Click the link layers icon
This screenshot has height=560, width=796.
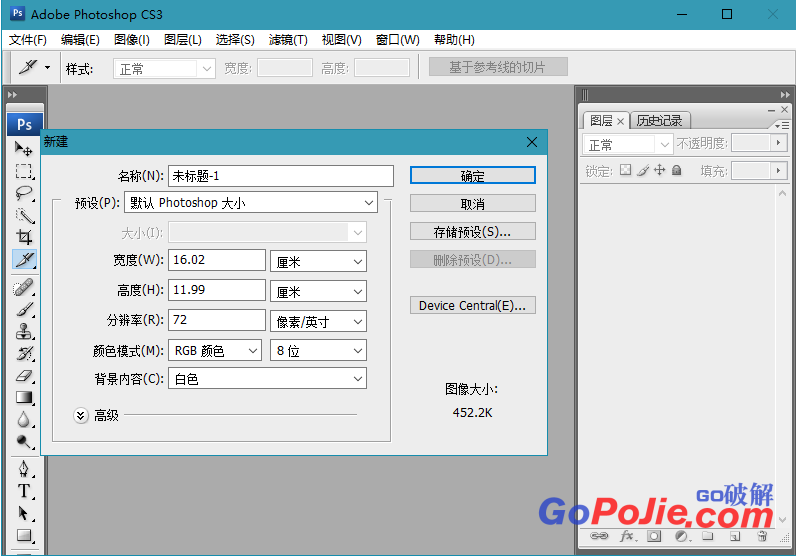pos(599,536)
